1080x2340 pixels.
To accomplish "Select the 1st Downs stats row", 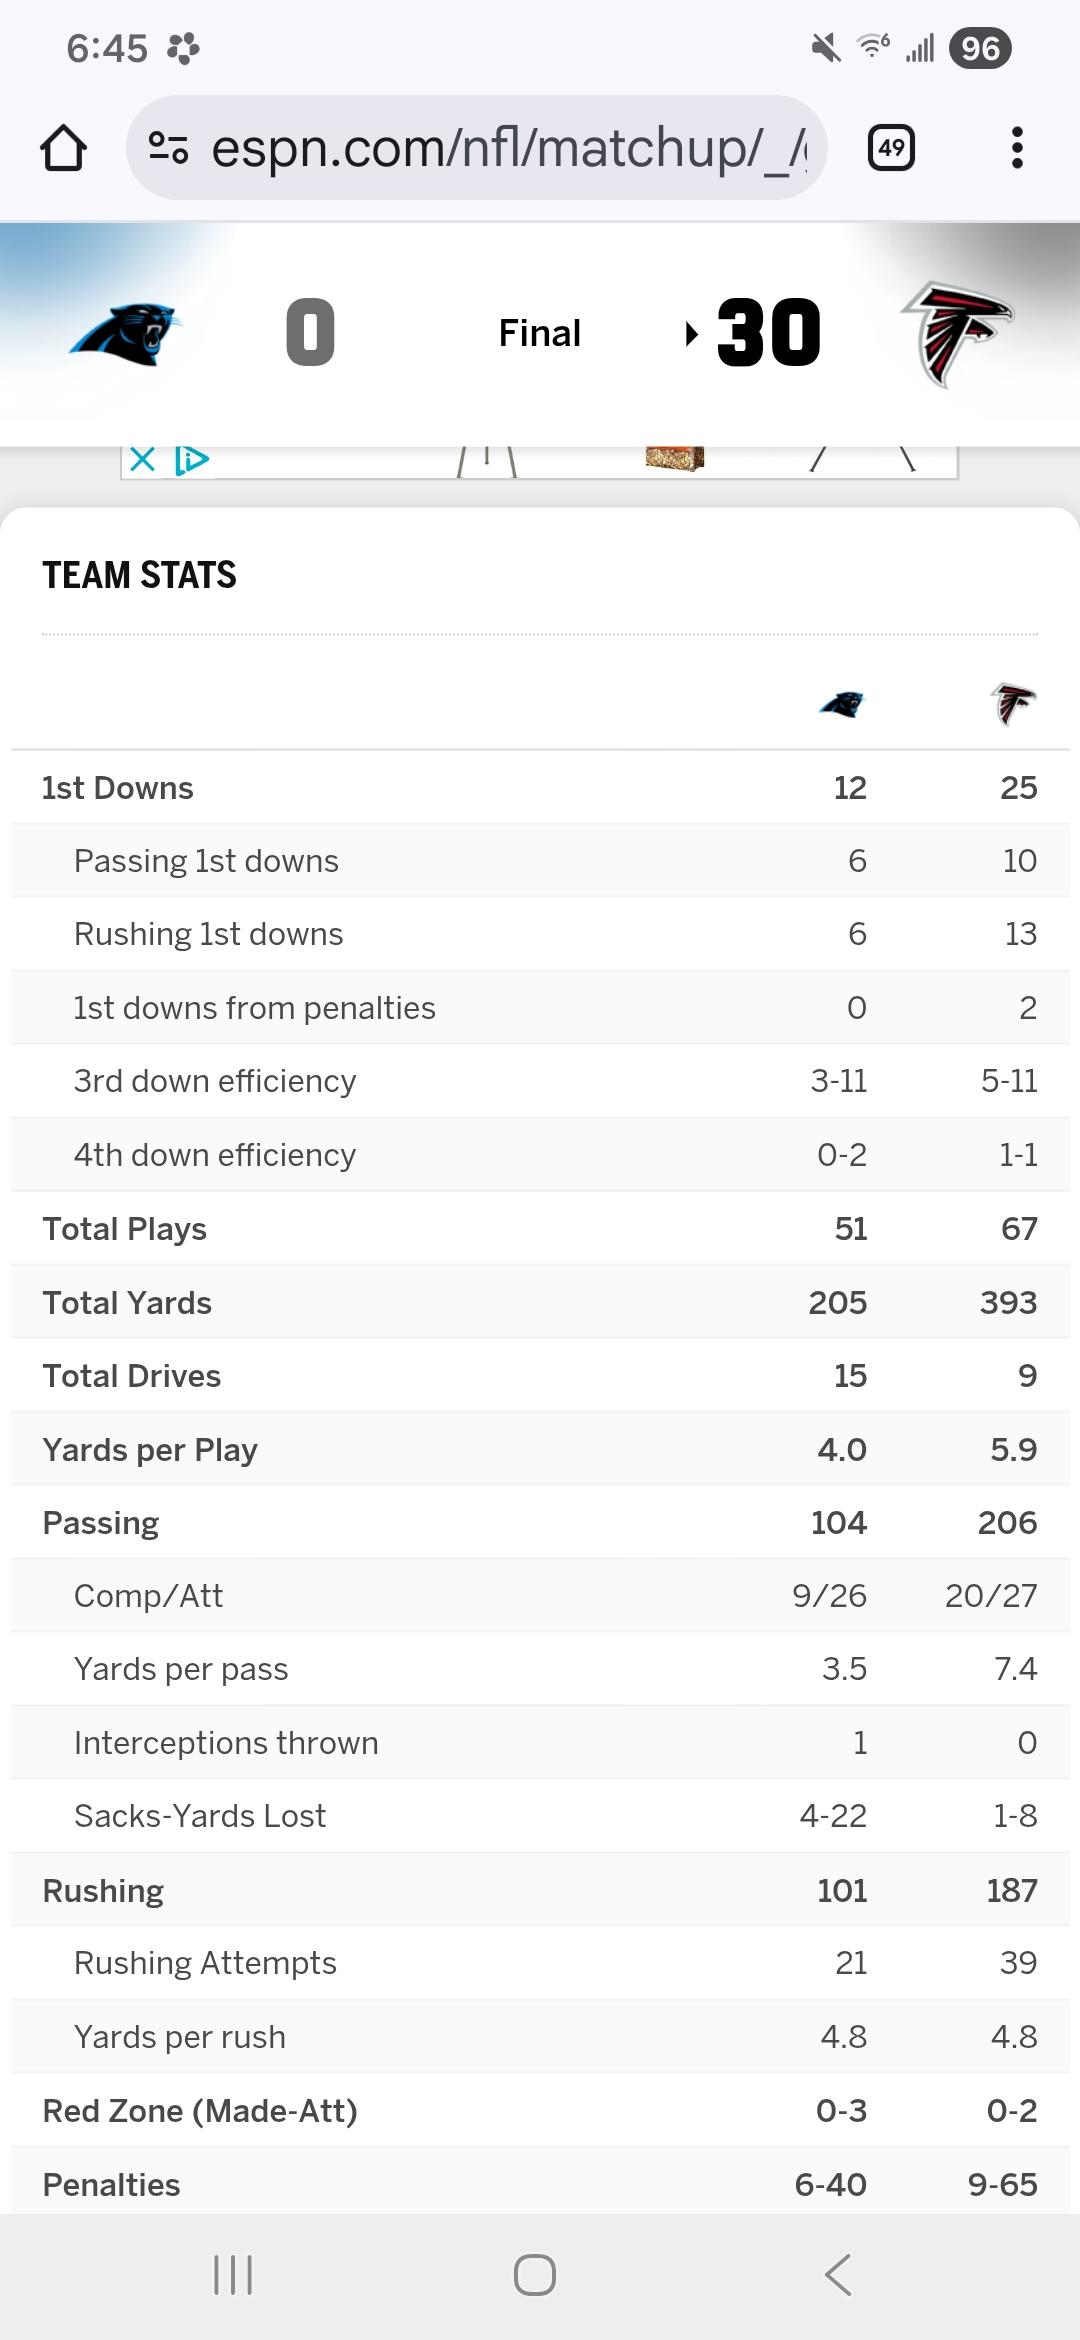I will [x=540, y=788].
